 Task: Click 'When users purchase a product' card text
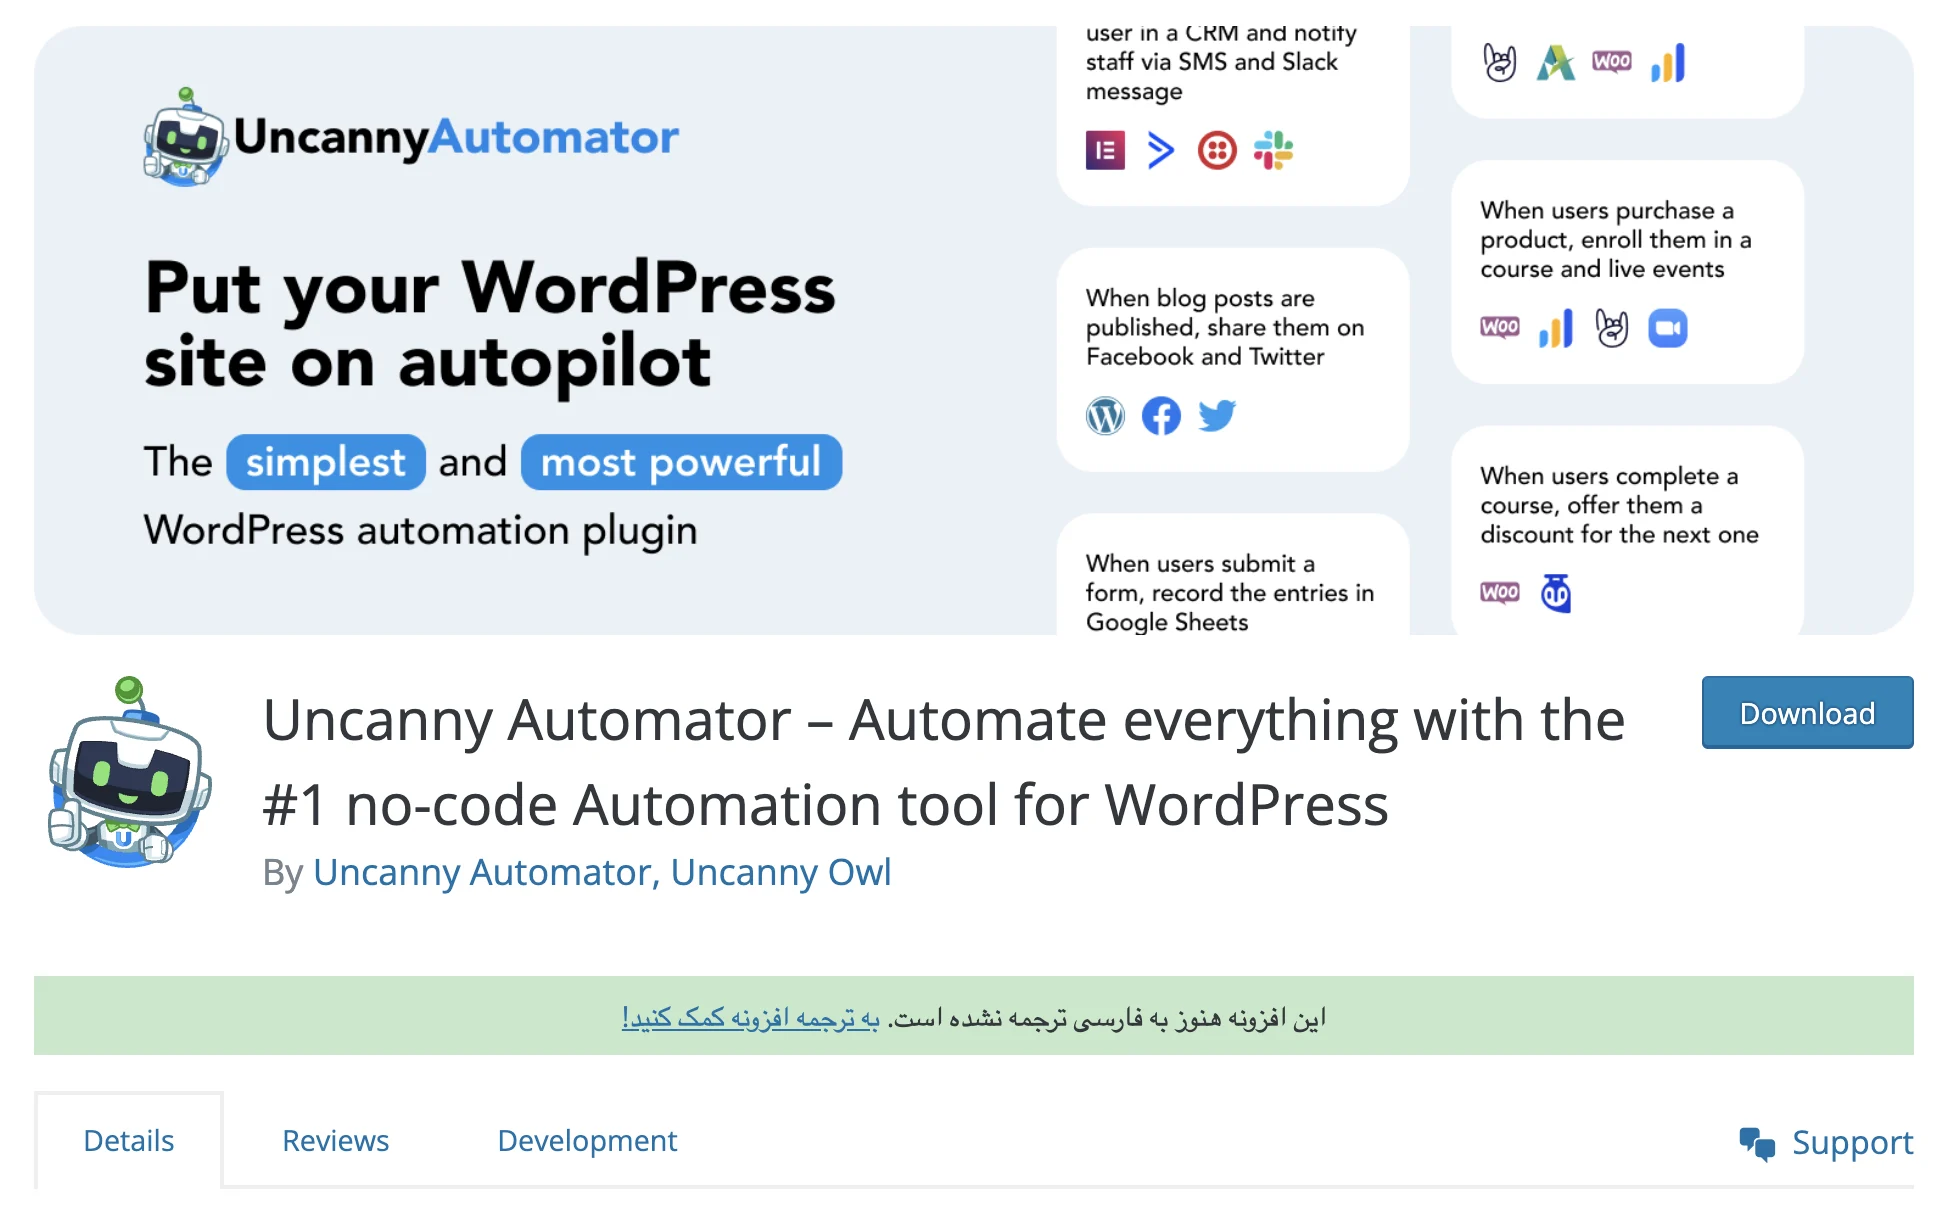(x=1616, y=240)
